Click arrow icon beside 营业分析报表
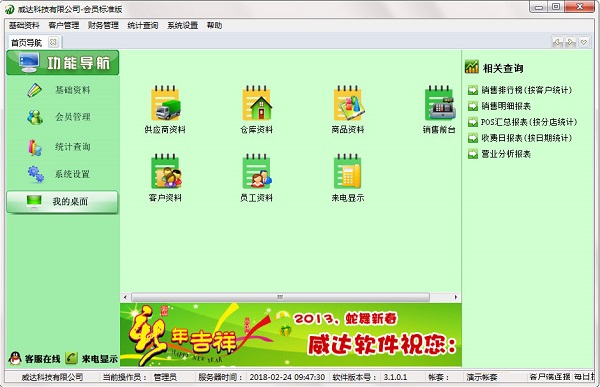The height and width of the screenshot is (387, 600). click(x=473, y=154)
